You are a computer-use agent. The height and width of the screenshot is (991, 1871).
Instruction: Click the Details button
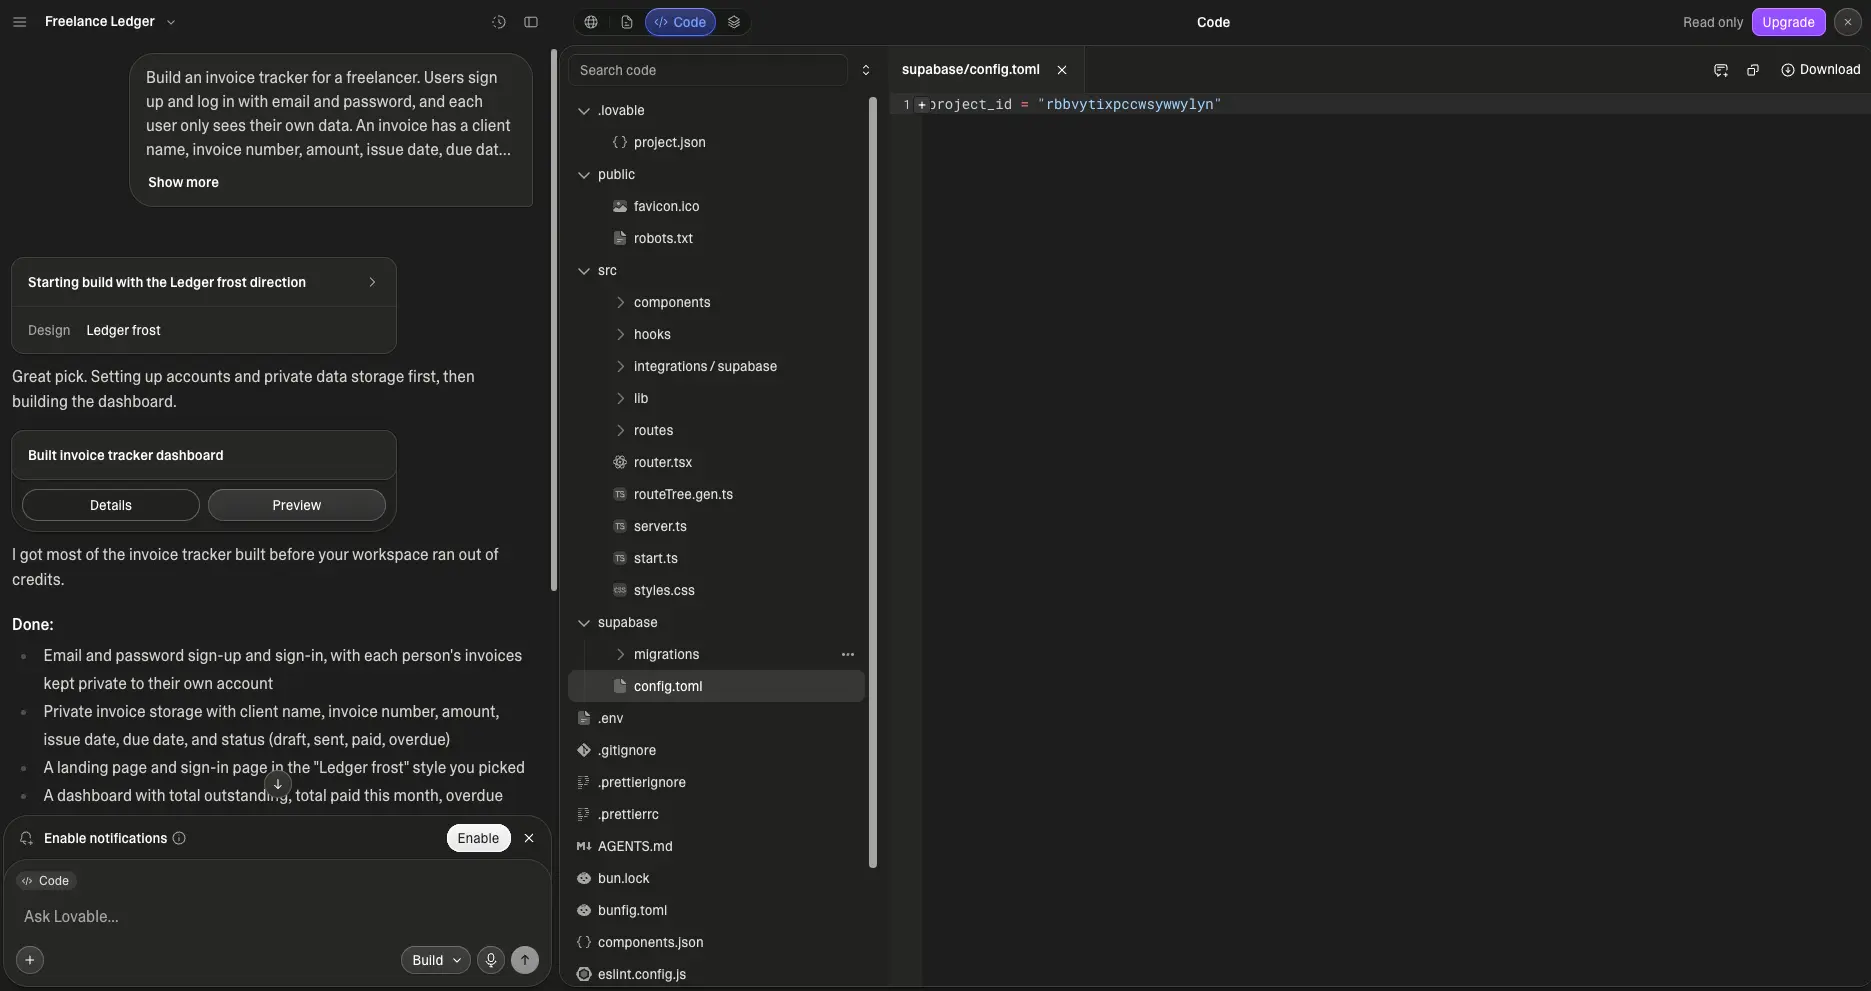(111, 505)
